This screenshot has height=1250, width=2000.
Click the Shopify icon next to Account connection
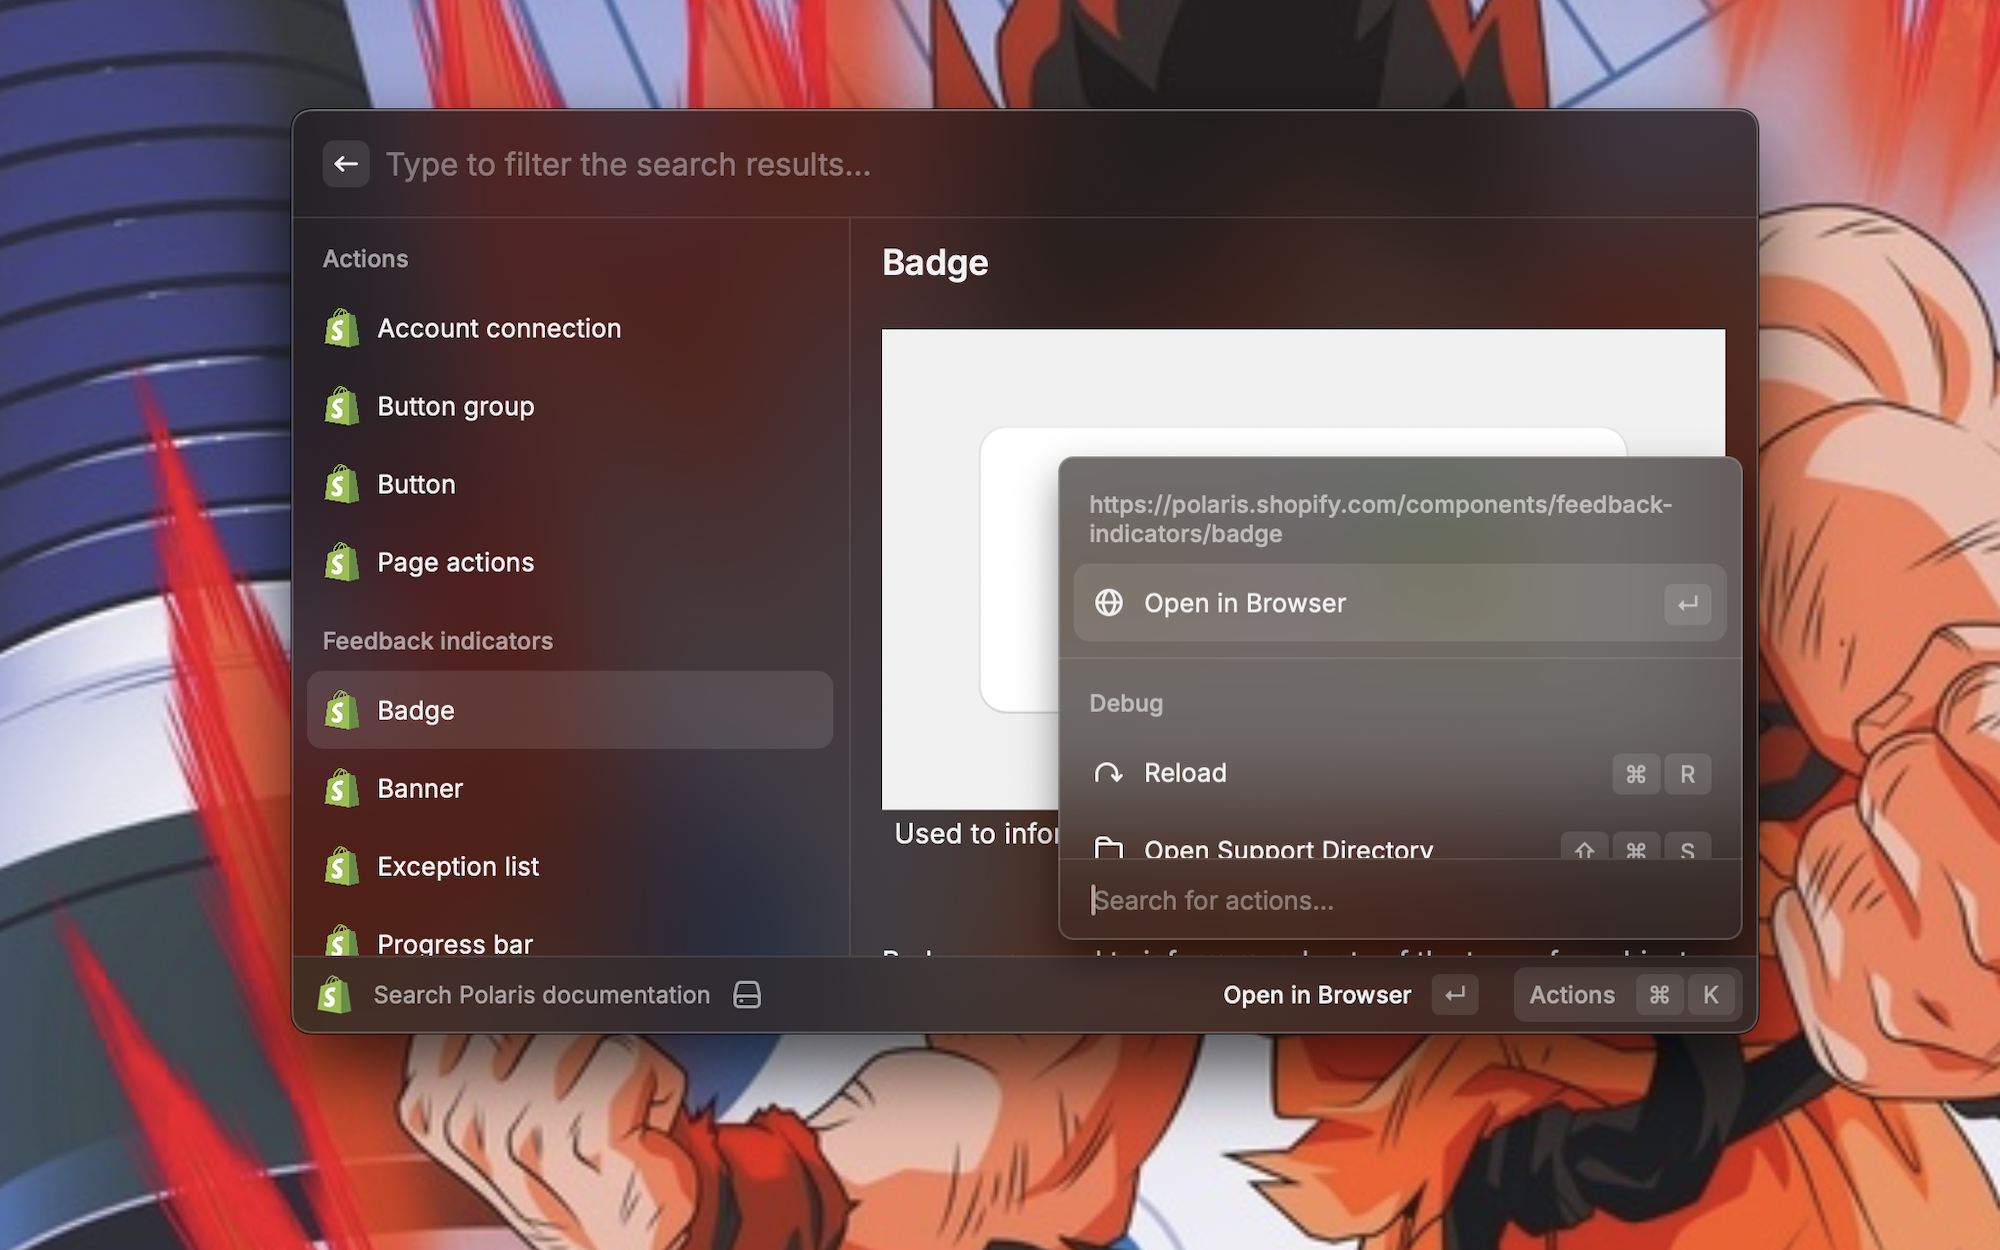(342, 329)
